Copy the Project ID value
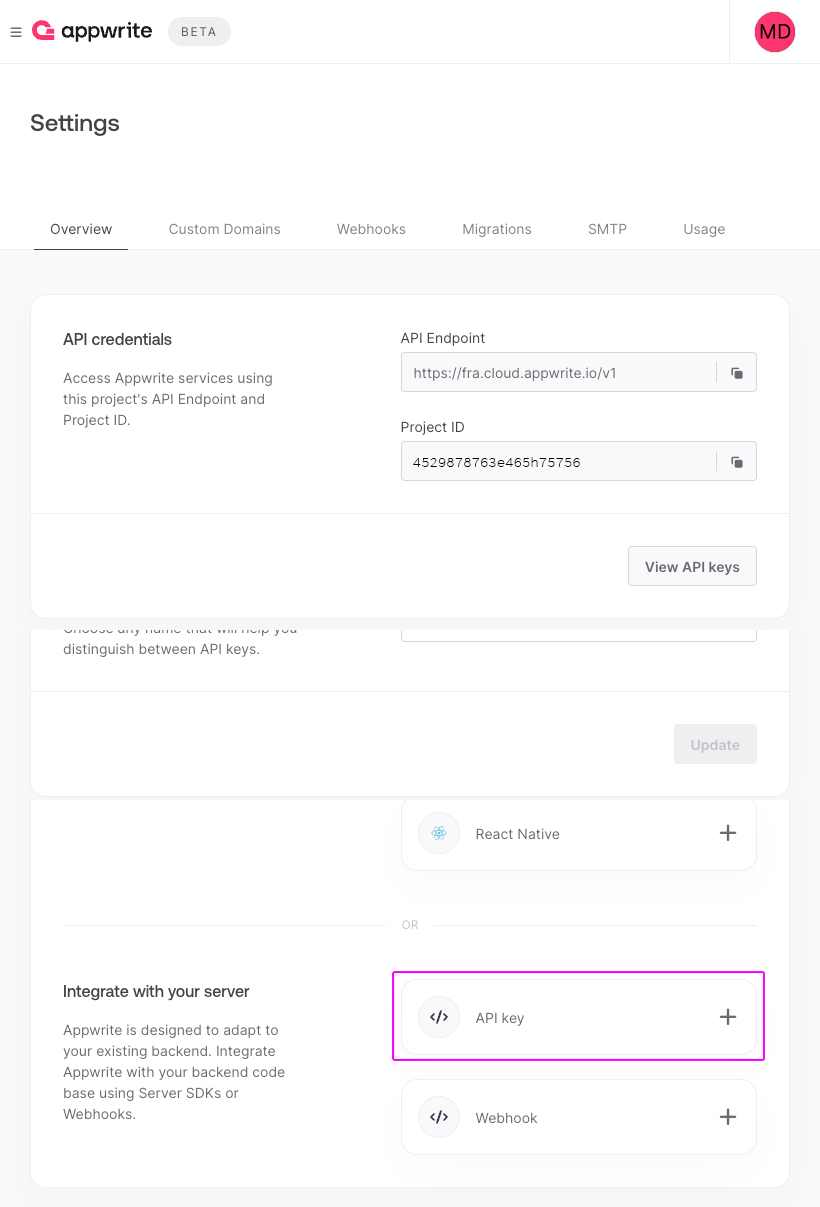This screenshot has width=820, height=1207. (x=737, y=462)
